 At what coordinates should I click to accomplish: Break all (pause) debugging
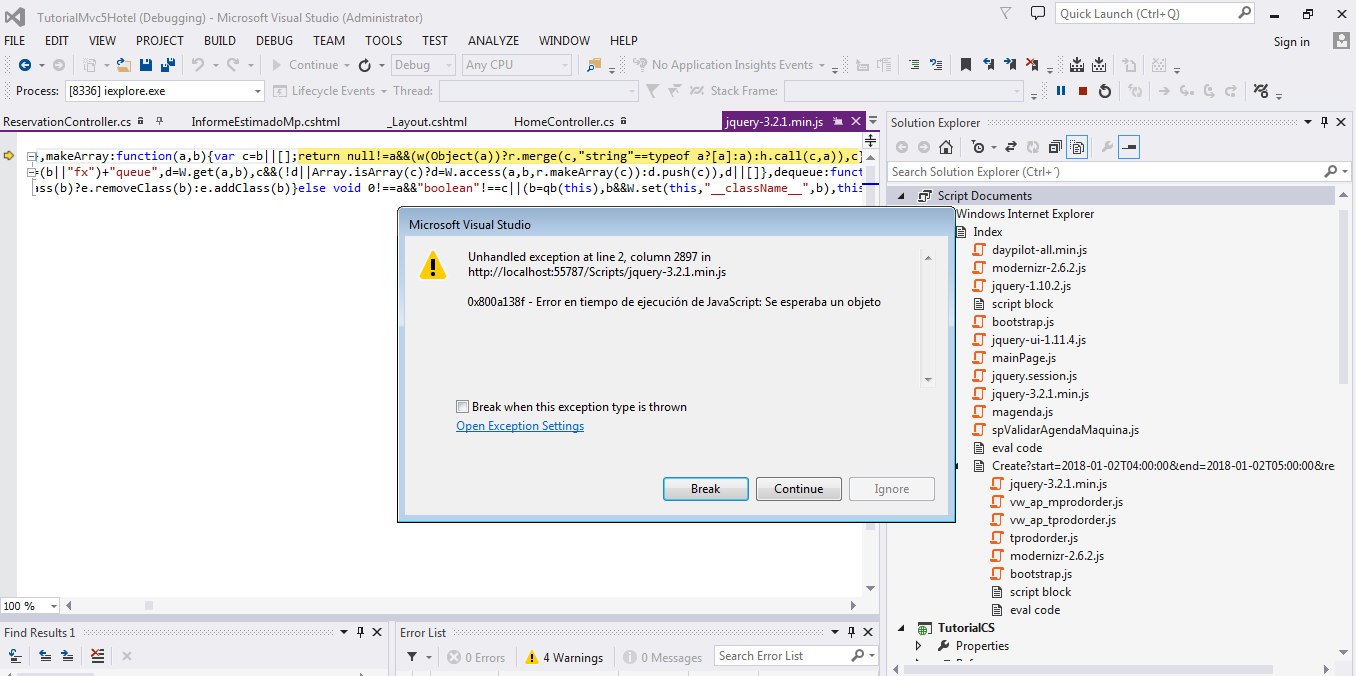click(x=1061, y=91)
